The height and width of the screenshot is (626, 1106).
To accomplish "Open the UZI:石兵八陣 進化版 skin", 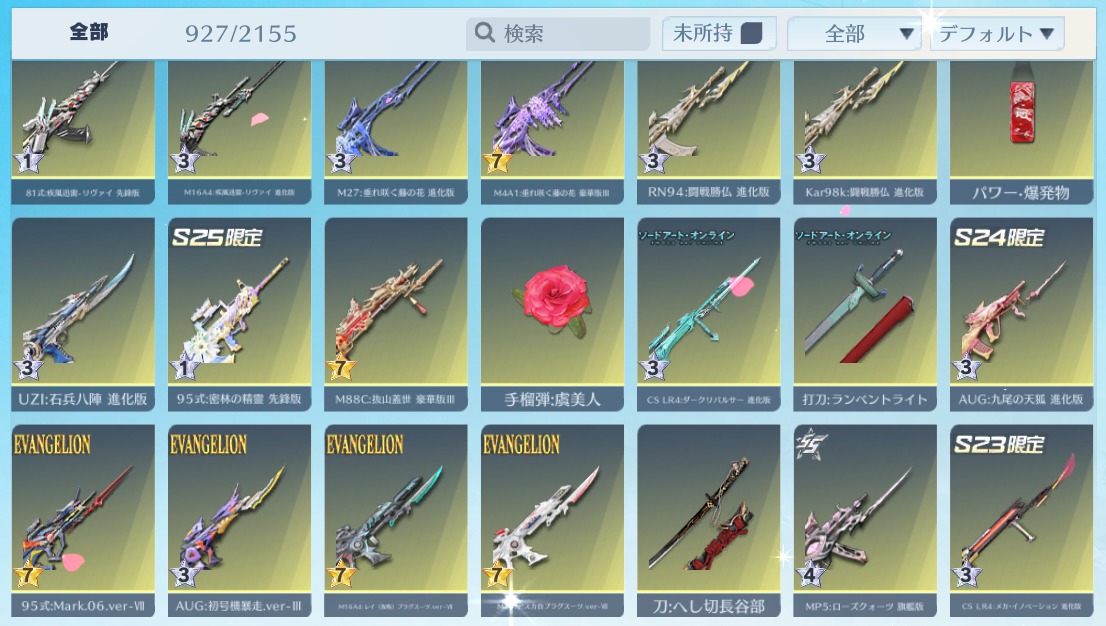I will pos(83,314).
